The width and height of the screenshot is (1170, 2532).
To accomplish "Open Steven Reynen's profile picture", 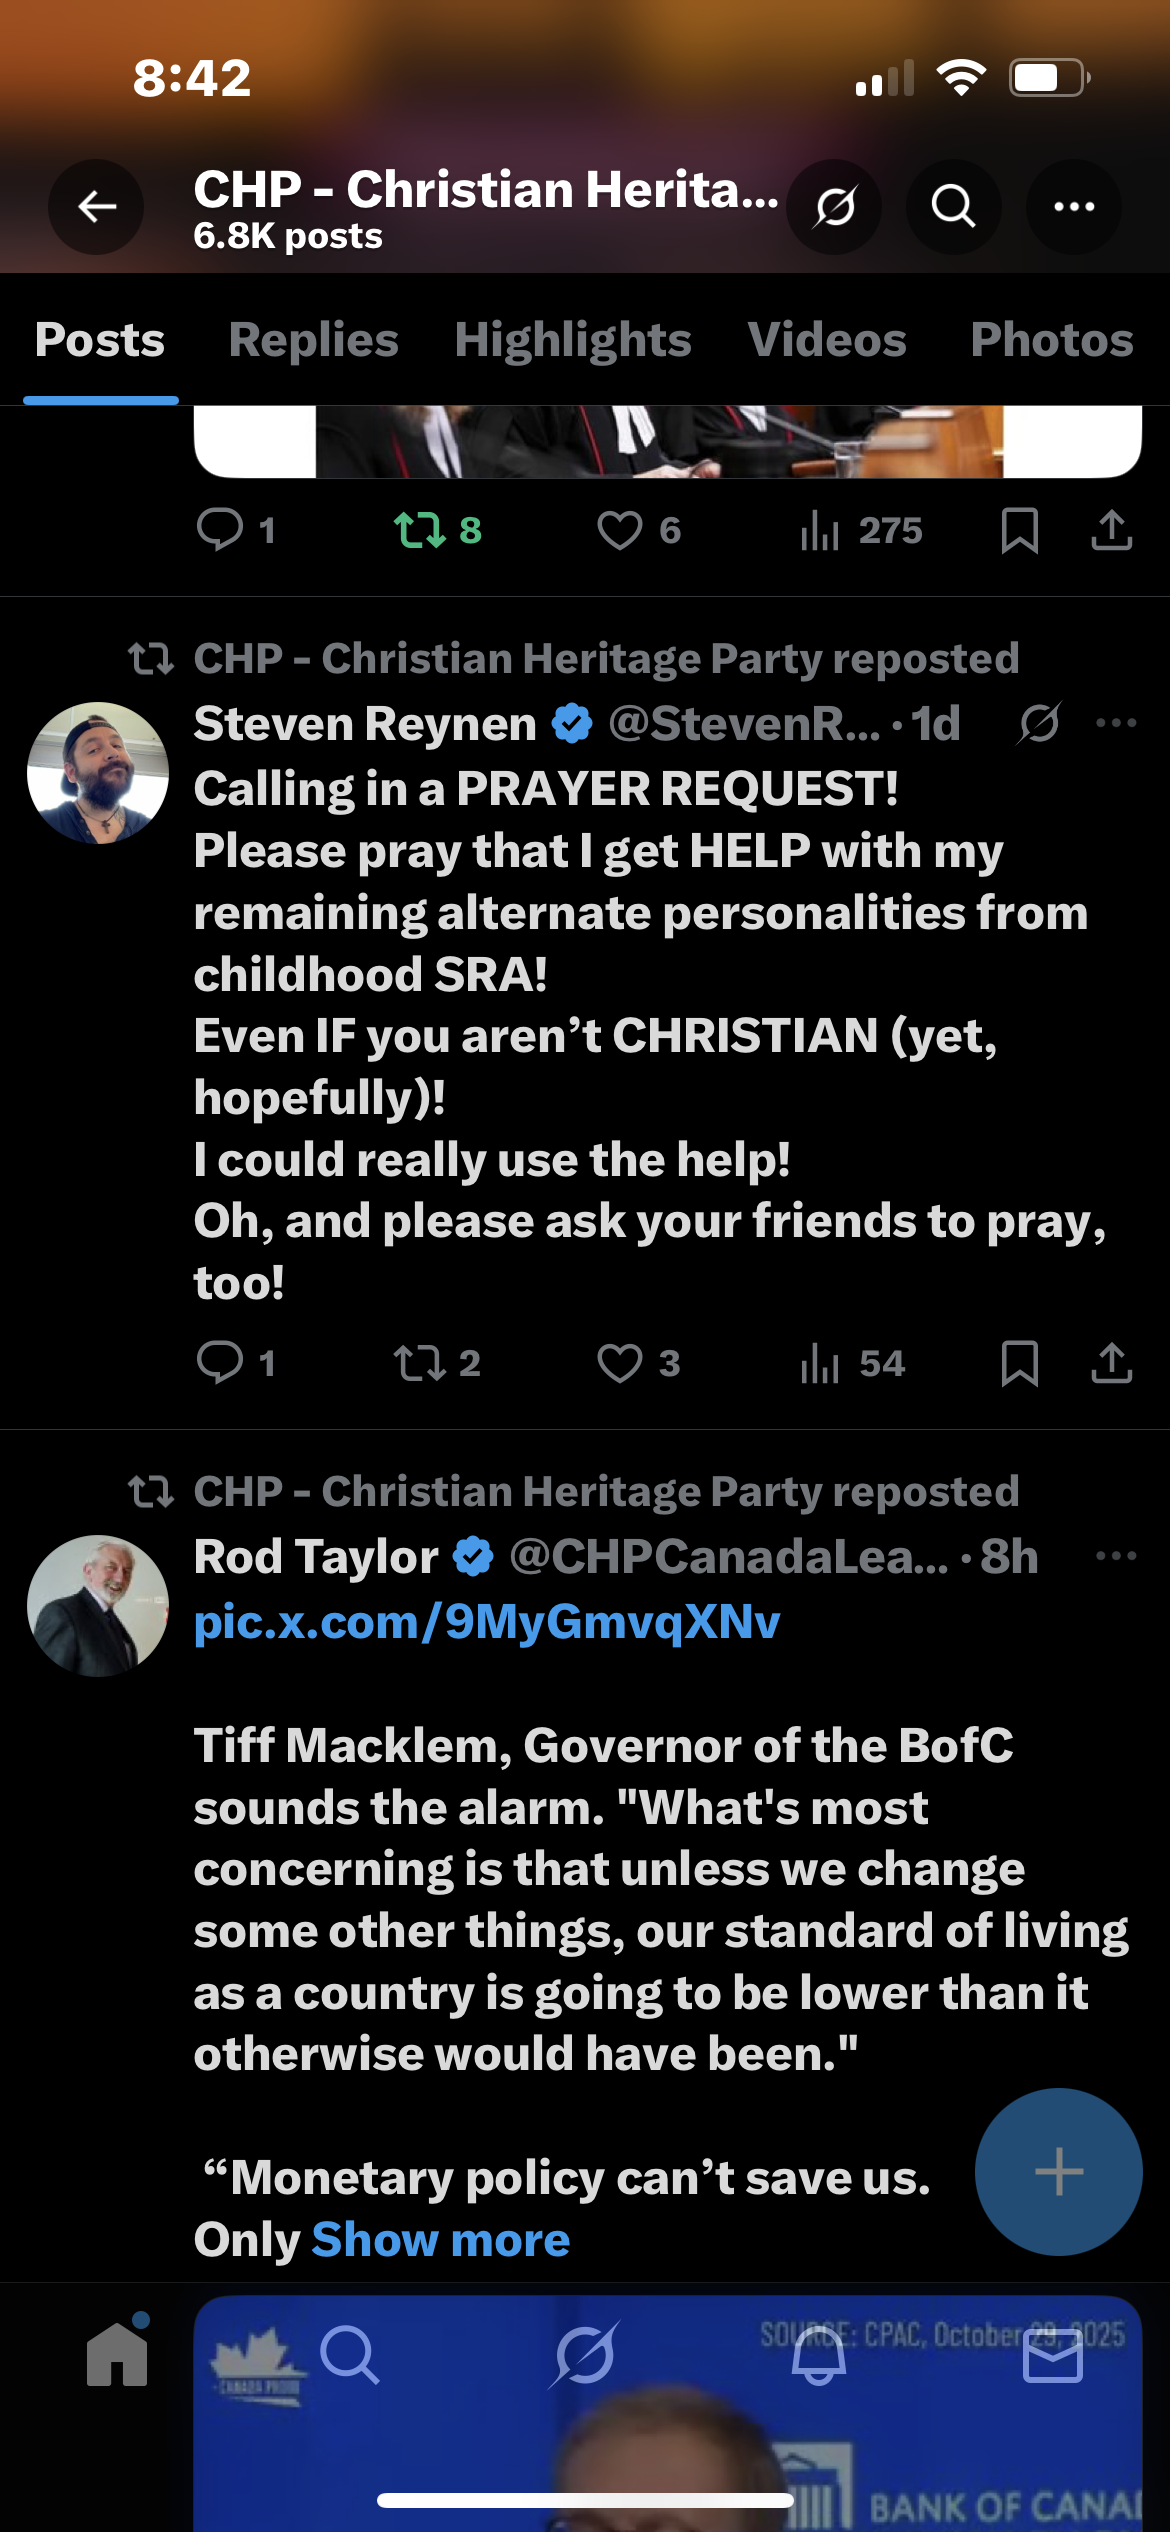I will pos(97,773).
